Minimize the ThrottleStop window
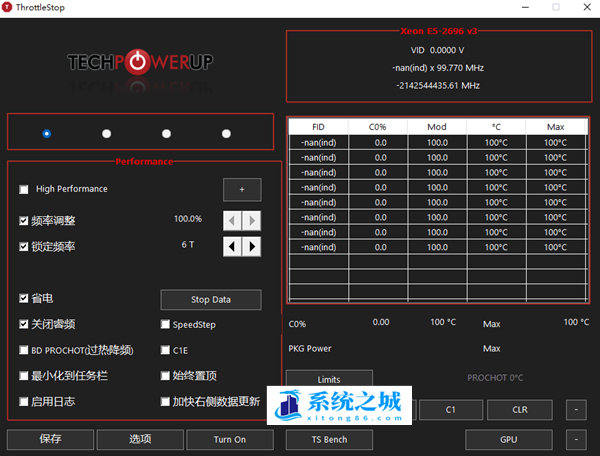The image size is (600, 456). pos(525,7)
